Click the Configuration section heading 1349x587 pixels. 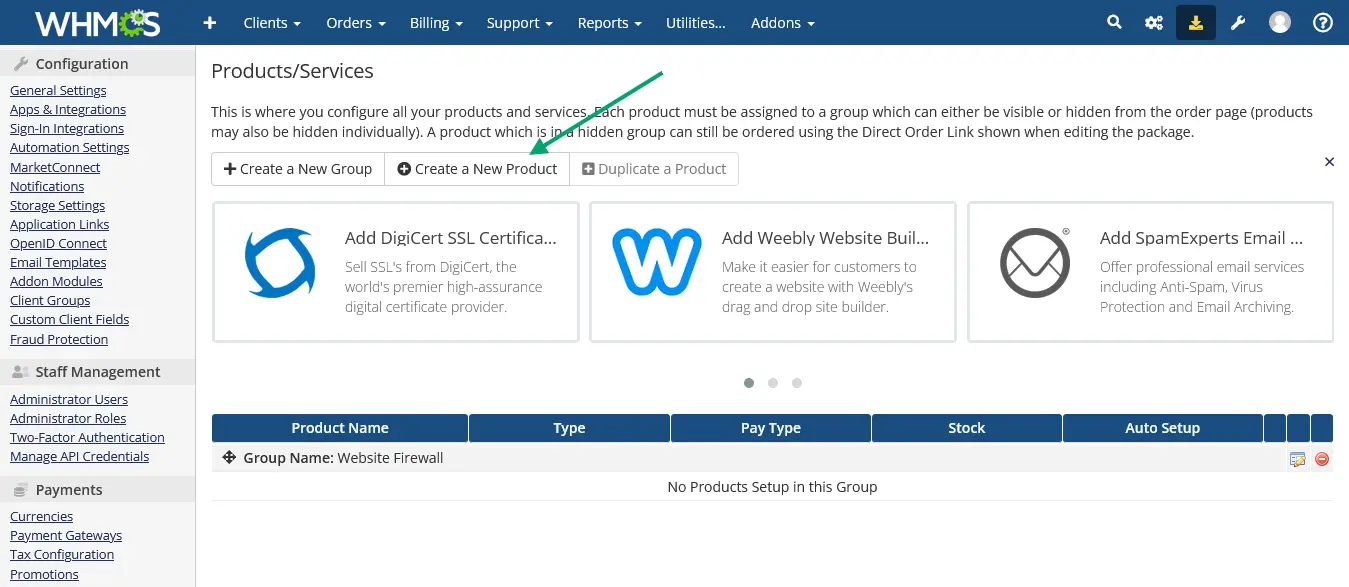(82, 64)
